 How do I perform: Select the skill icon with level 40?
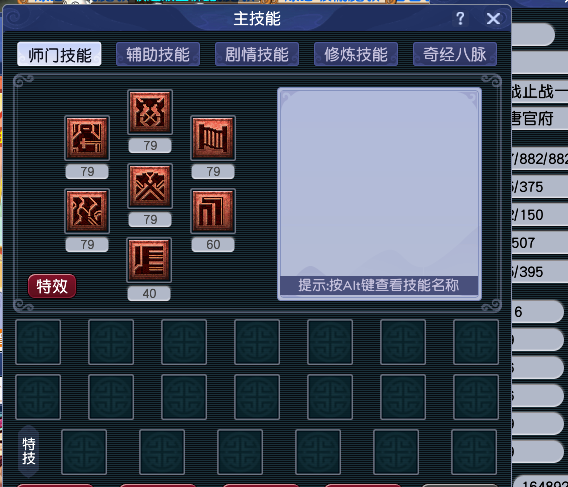tap(149, 260)
